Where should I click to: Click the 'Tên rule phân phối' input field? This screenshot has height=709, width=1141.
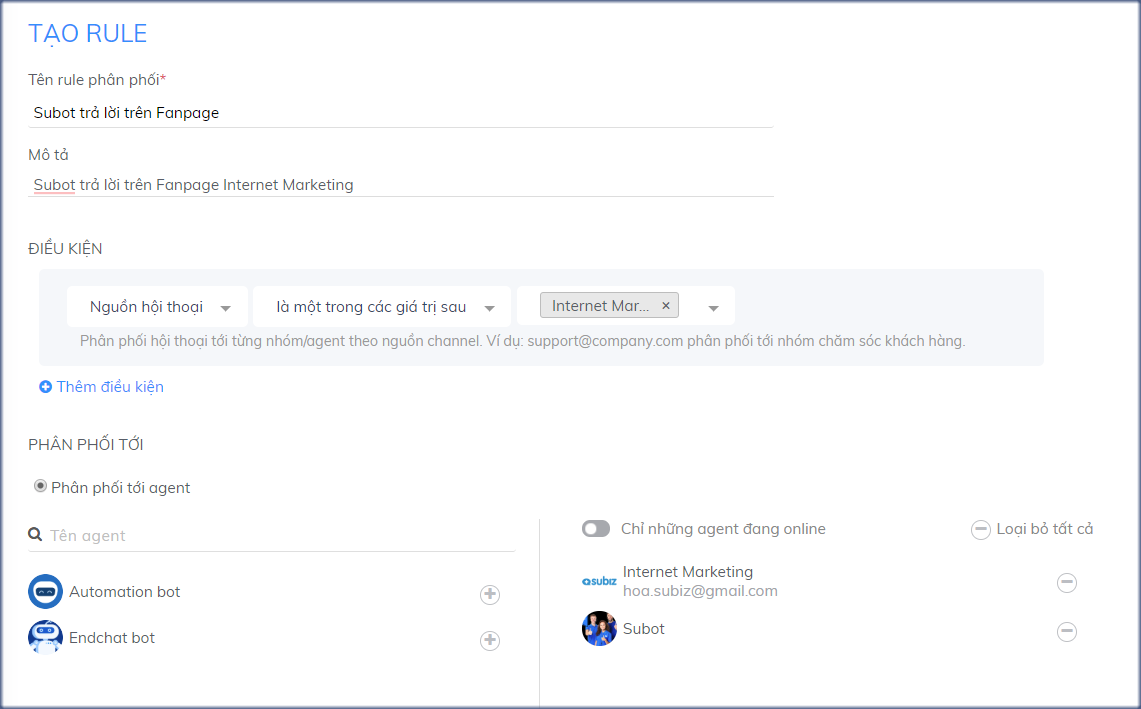click(400, 113)
